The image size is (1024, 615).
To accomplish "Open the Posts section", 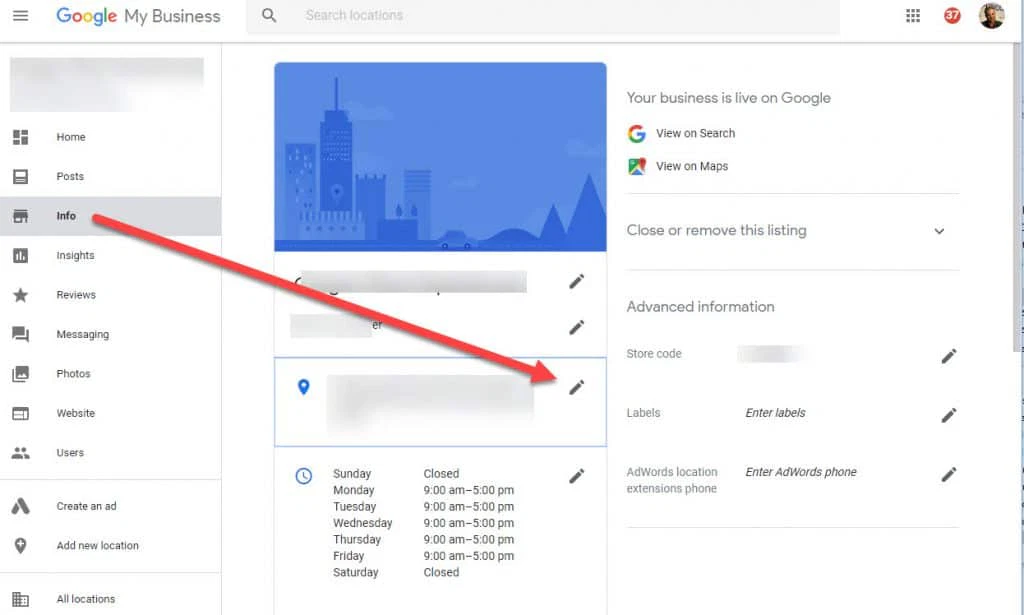I will click(x=70, y=177).
